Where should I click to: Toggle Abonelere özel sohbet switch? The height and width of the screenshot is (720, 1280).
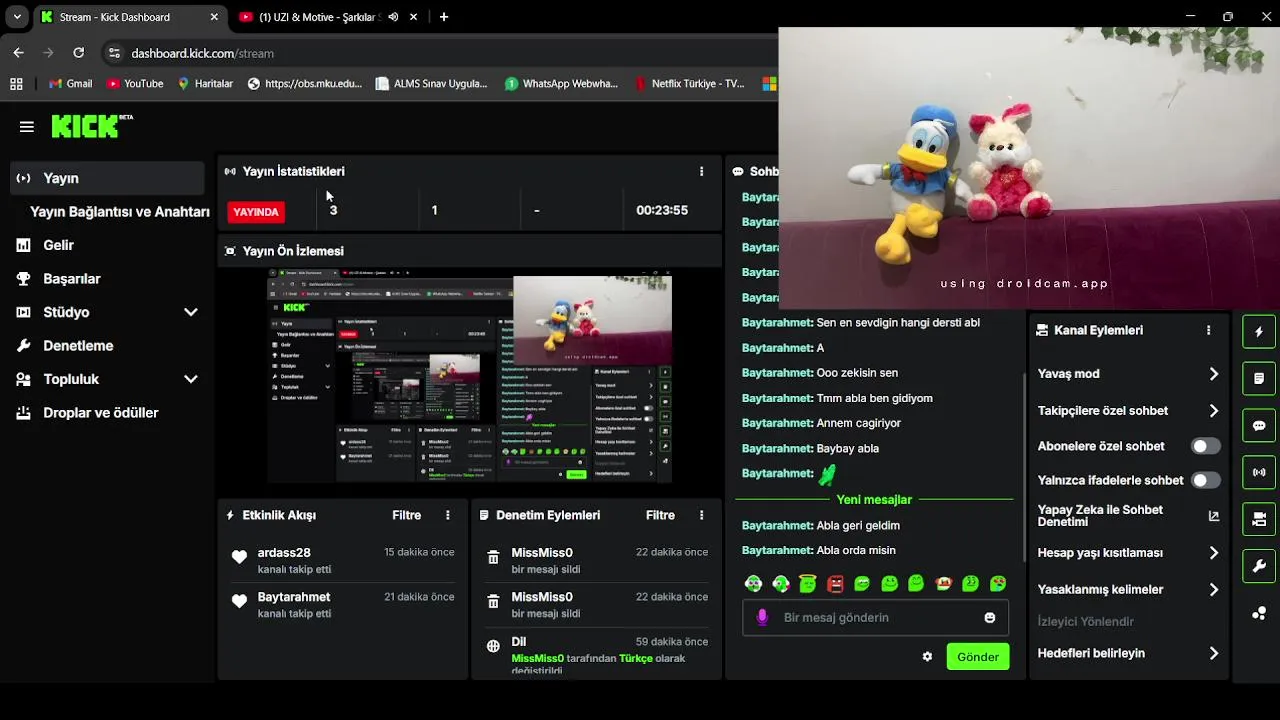point(1206,446)
